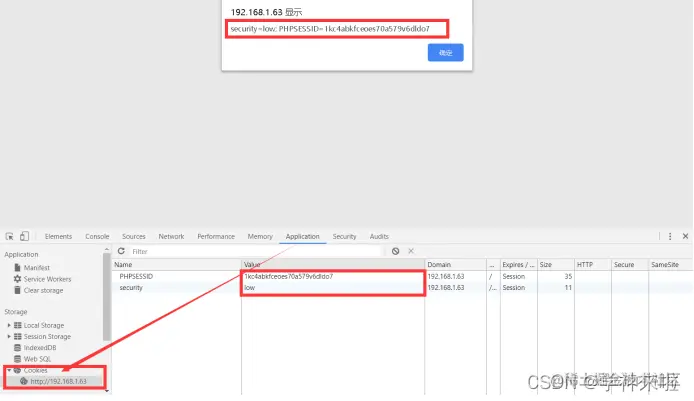Select the Application tab
The height and width of the screenshot is (401, 694).
(302, 236)
